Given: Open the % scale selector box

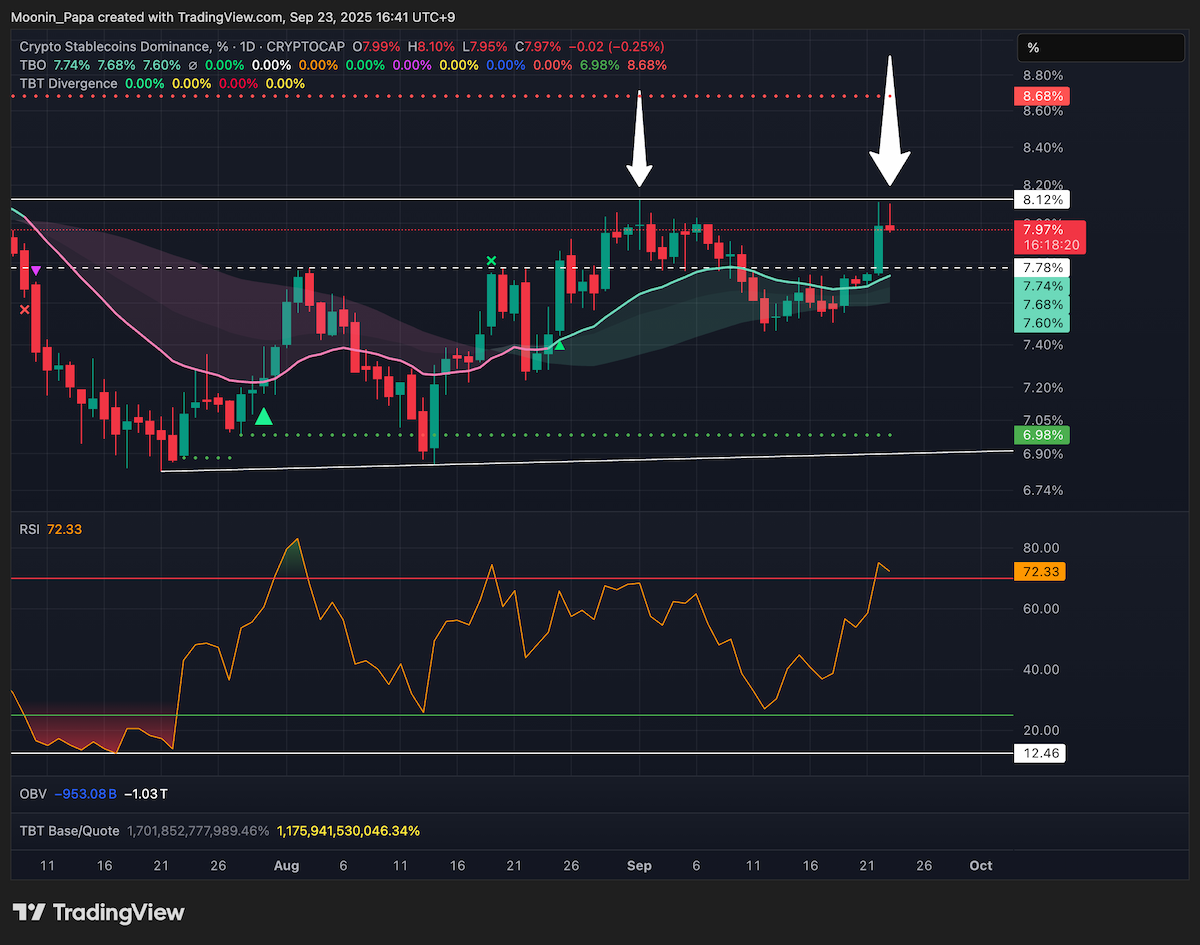Looking at the screenshot, I should pyautogui.click(x=1100, y=48).
